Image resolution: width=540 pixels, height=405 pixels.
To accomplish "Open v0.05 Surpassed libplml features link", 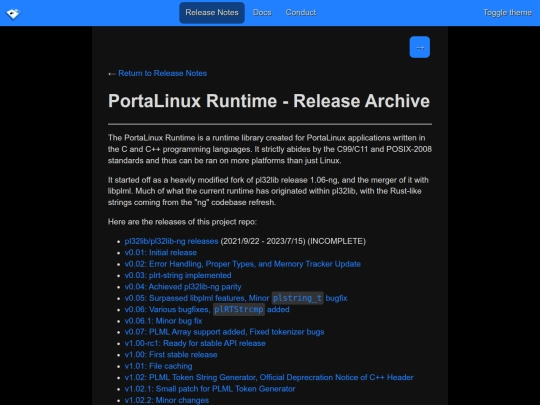I will 236,298.
